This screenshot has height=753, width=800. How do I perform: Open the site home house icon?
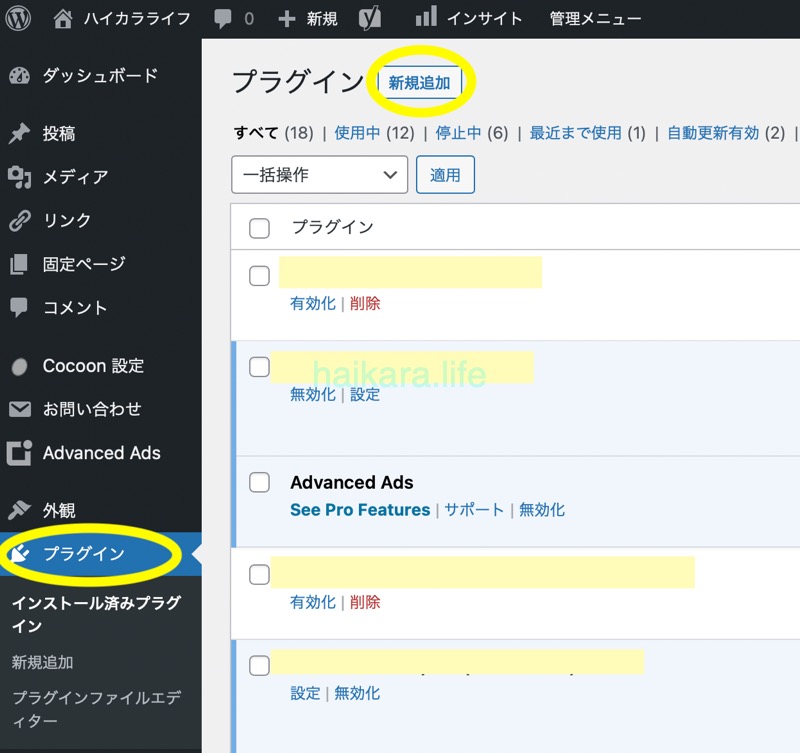point(63,19)
